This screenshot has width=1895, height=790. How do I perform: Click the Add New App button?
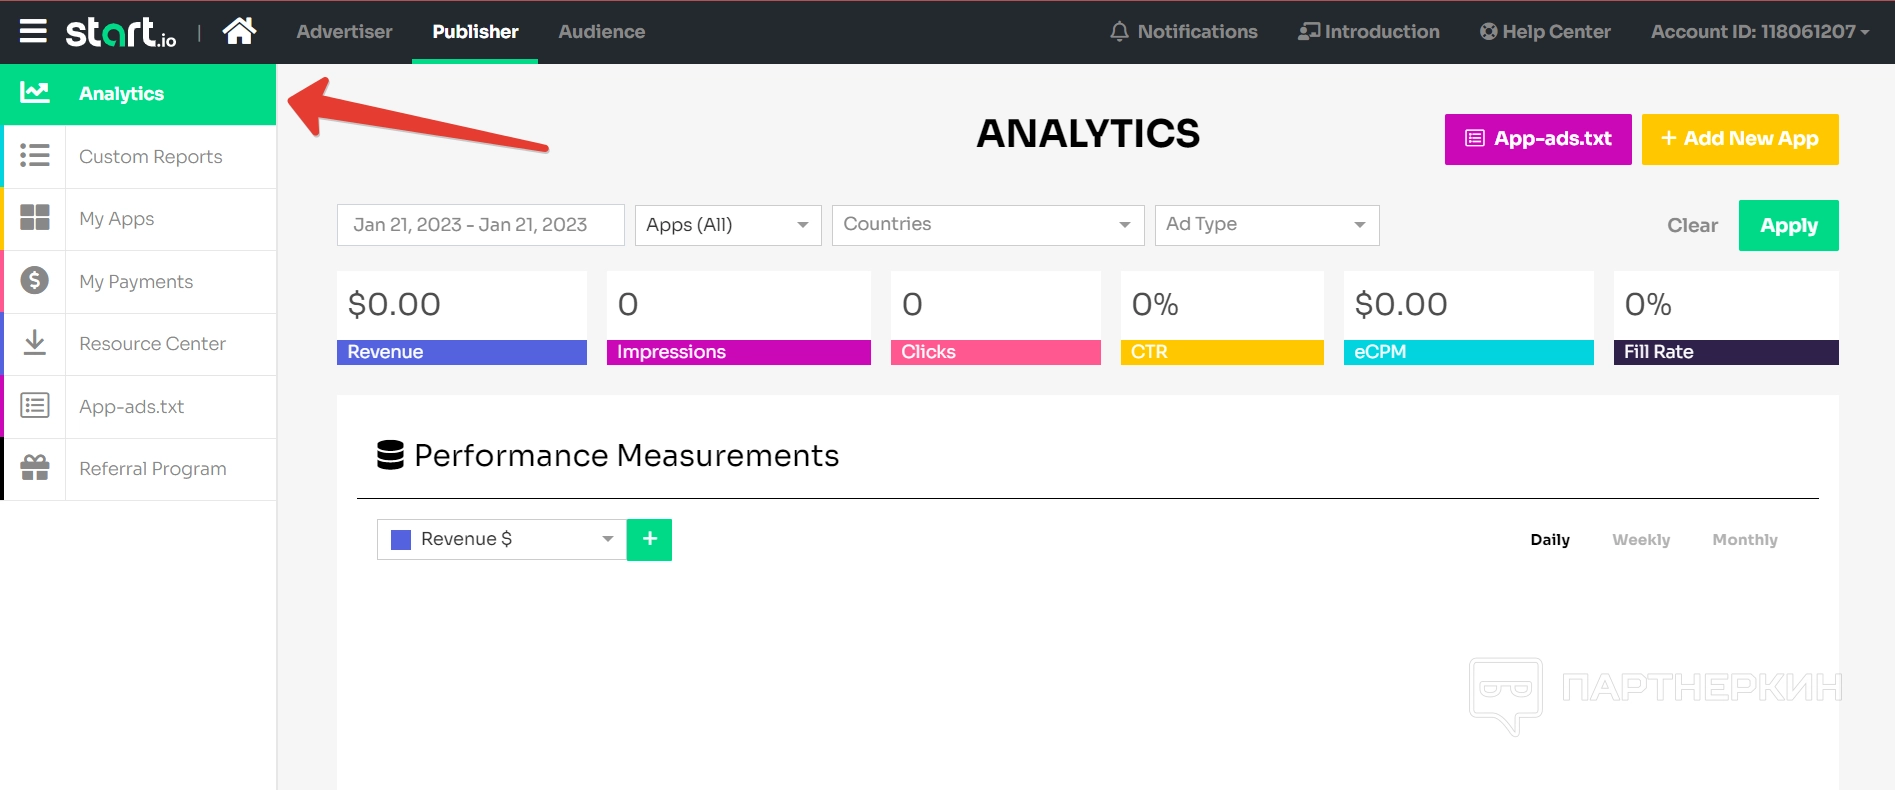pos(1739,139)
